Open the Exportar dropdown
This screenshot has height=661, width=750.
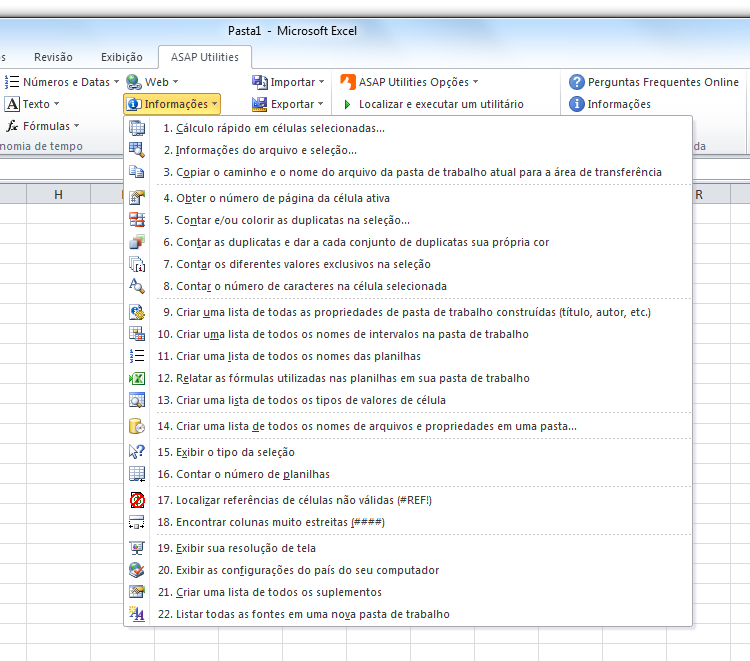coord(288,104)
